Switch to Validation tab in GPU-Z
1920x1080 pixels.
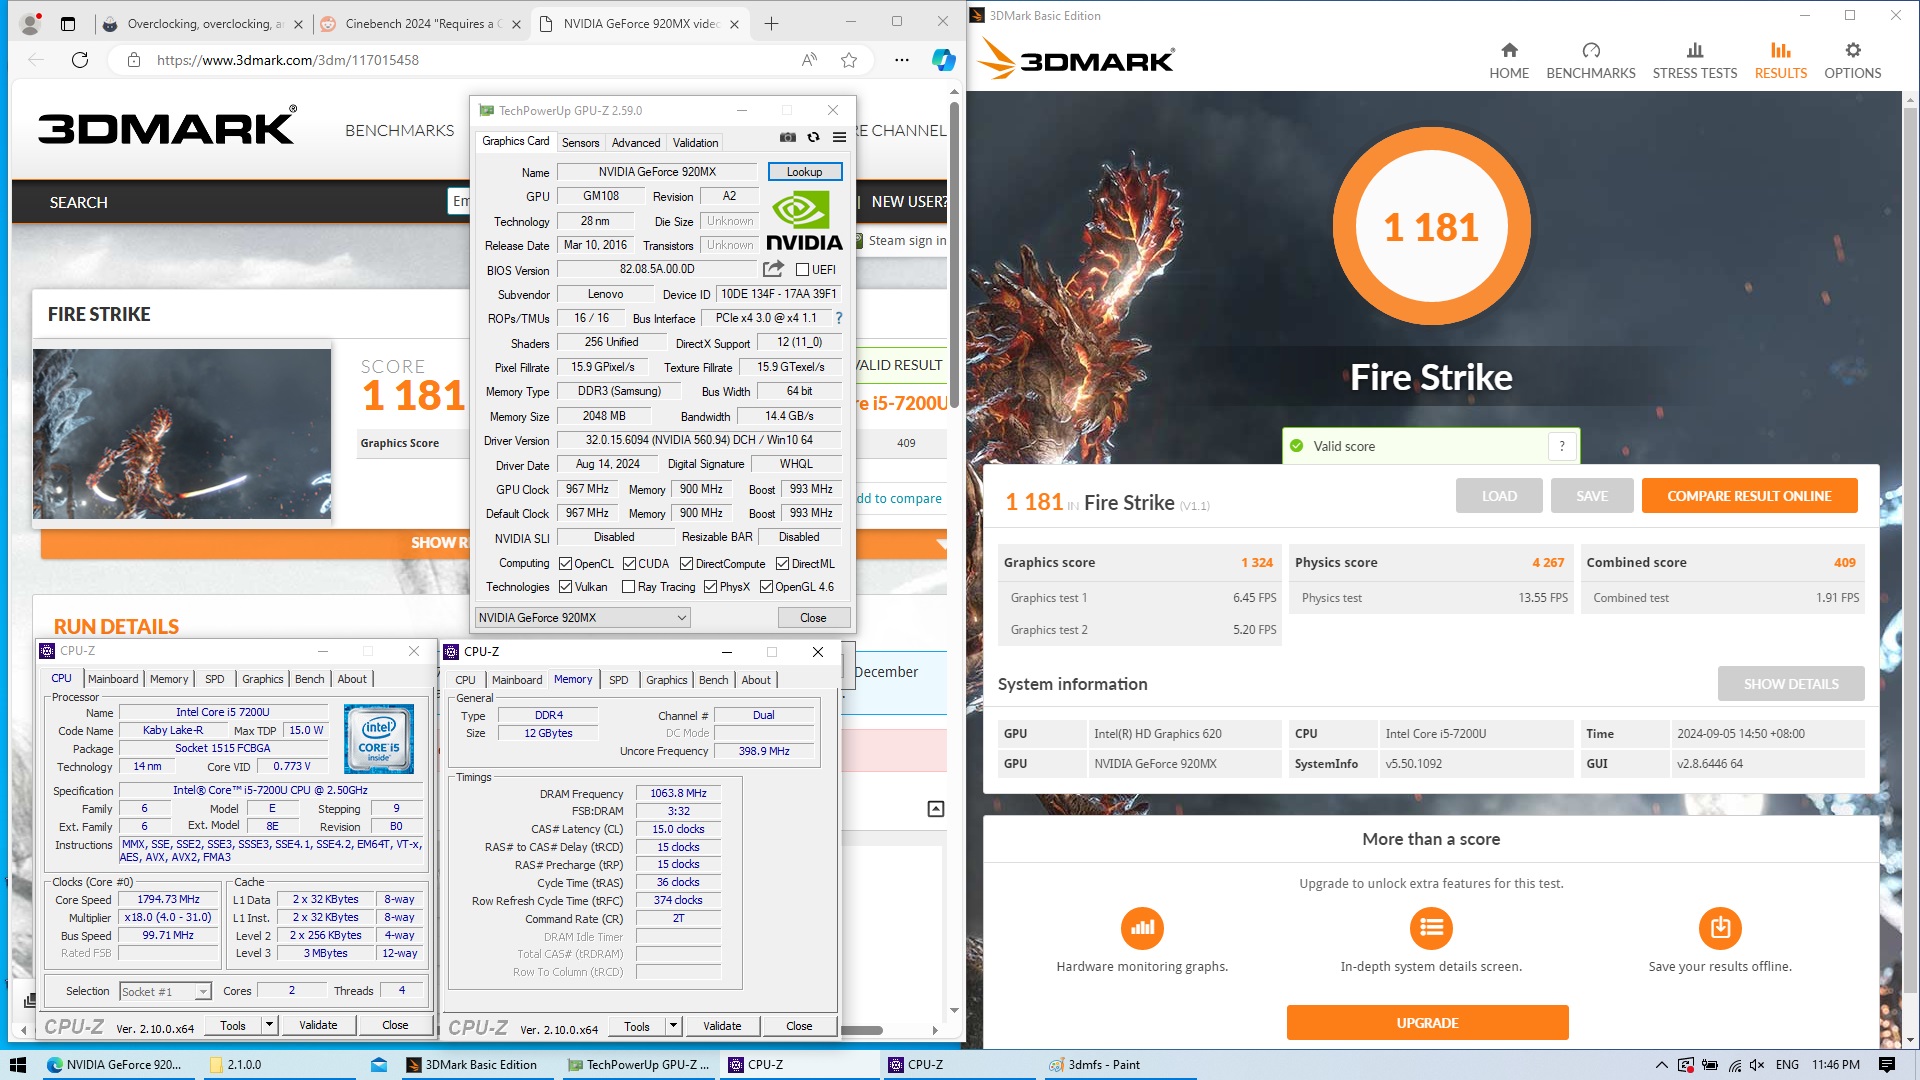[x=695, y=143]
